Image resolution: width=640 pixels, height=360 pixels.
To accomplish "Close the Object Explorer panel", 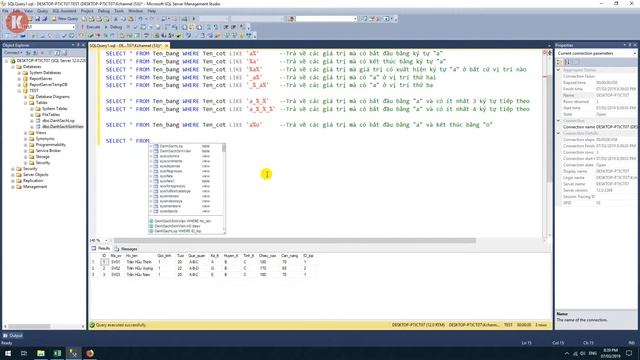I will (x=83, y=45).
